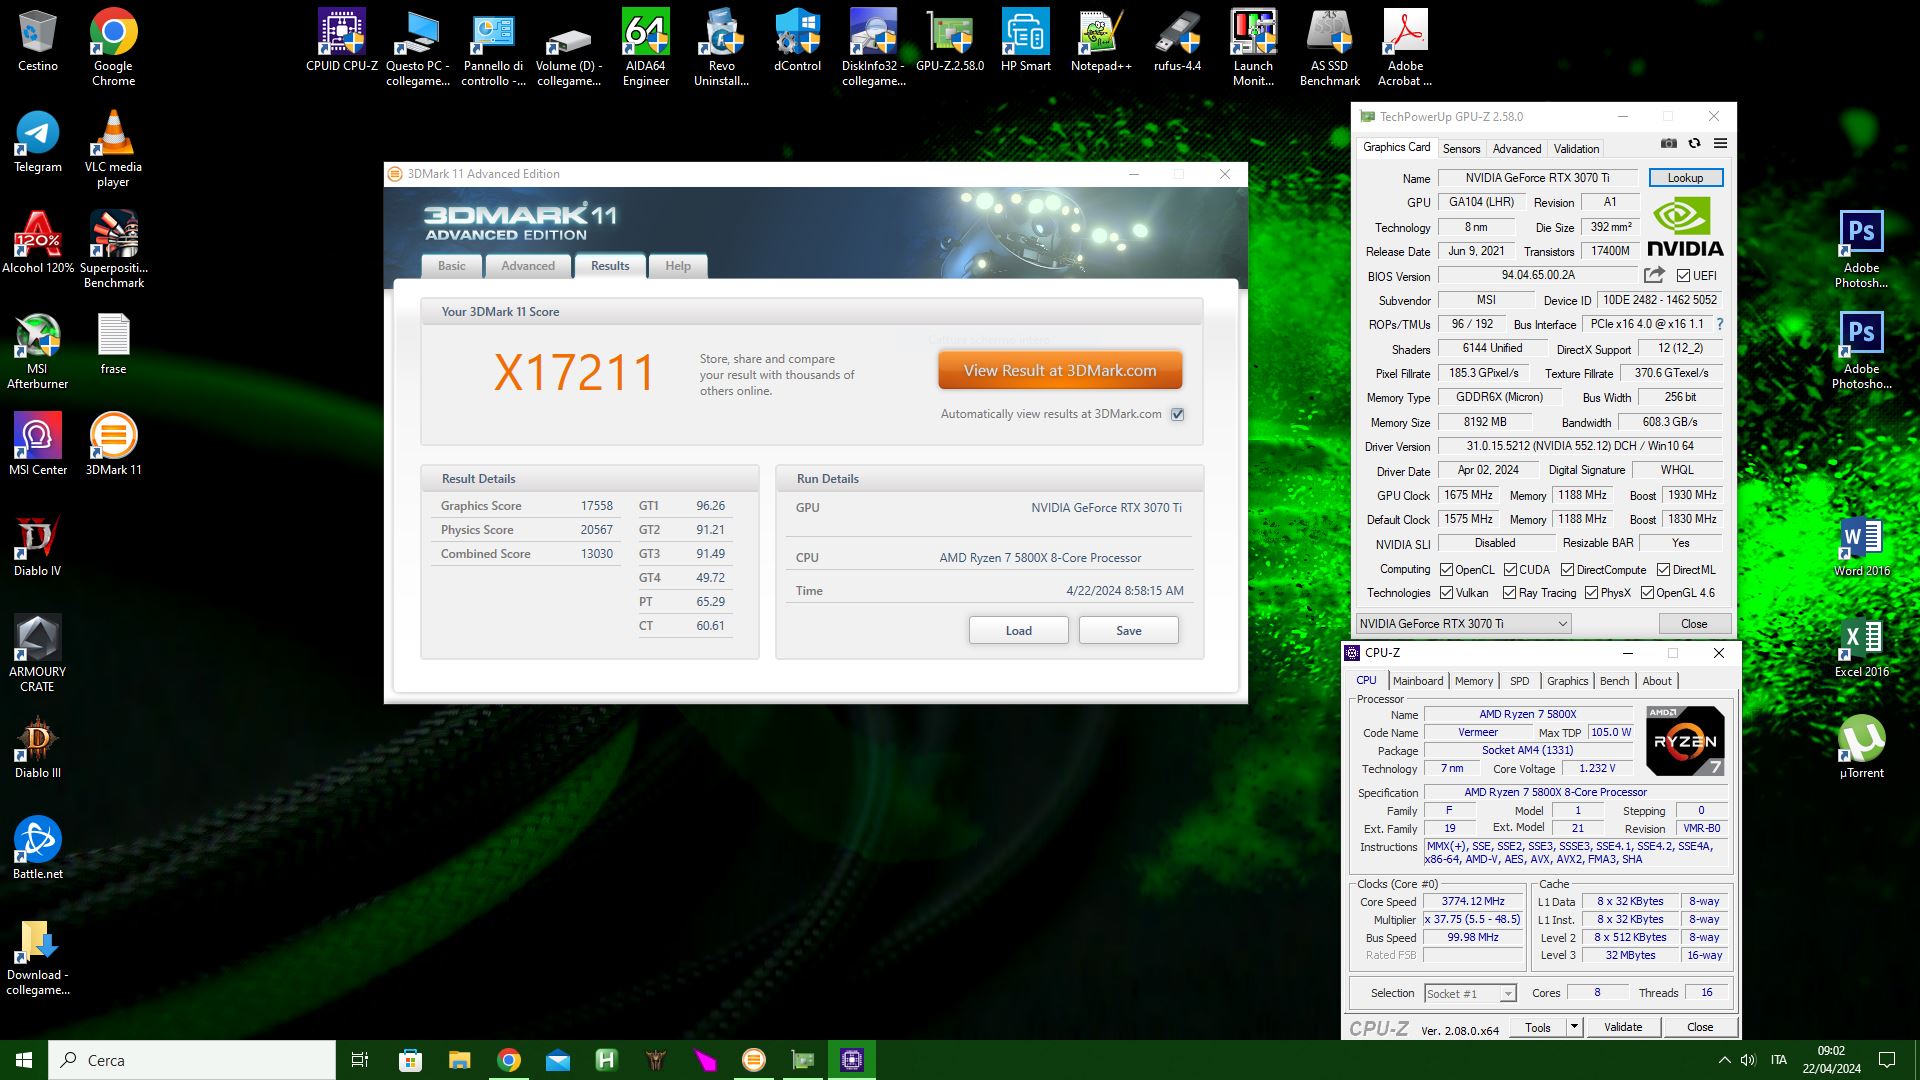Toggle the Ray Tracing checkbox in GPU-Z
This screenshot has width=1920, height=1080.
tap(1510, 593)
